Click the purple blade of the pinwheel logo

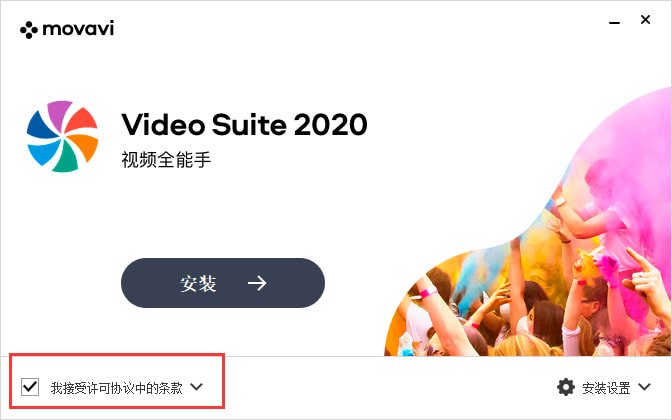click(x=60, y=112)
